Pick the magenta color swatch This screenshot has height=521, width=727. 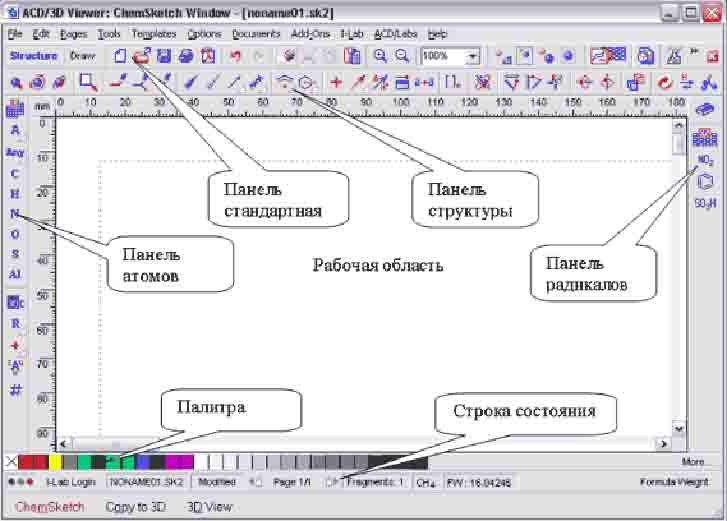coord(179,462)
